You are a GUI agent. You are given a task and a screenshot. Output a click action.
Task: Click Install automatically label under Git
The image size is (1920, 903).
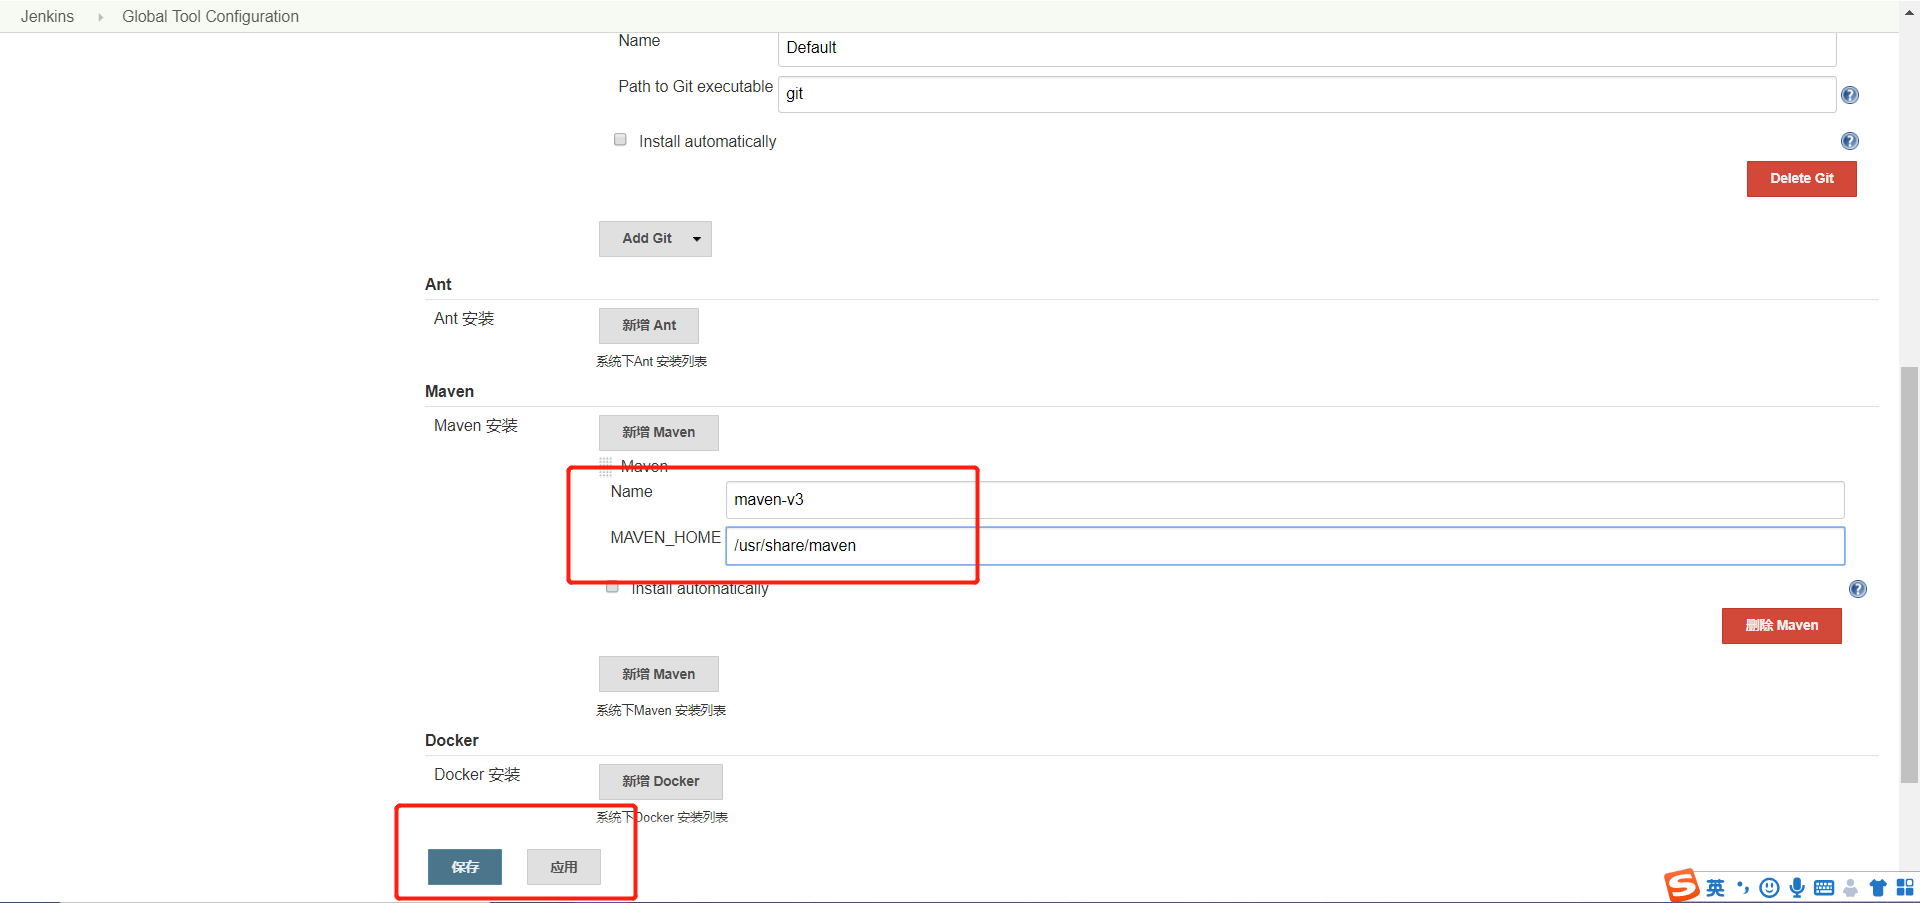[707, 142]
